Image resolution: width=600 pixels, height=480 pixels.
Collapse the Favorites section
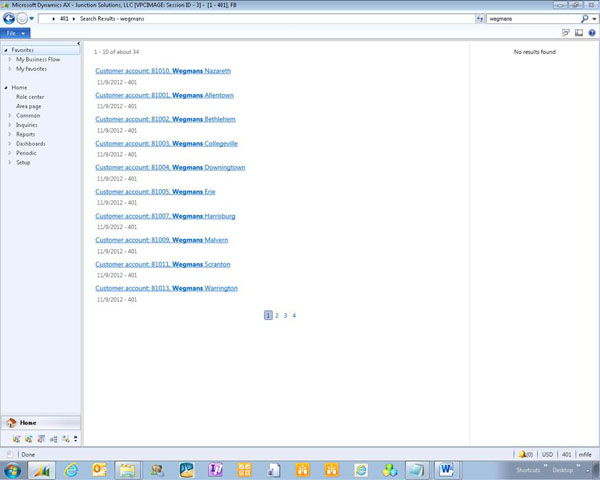click(x=6, y=50)
